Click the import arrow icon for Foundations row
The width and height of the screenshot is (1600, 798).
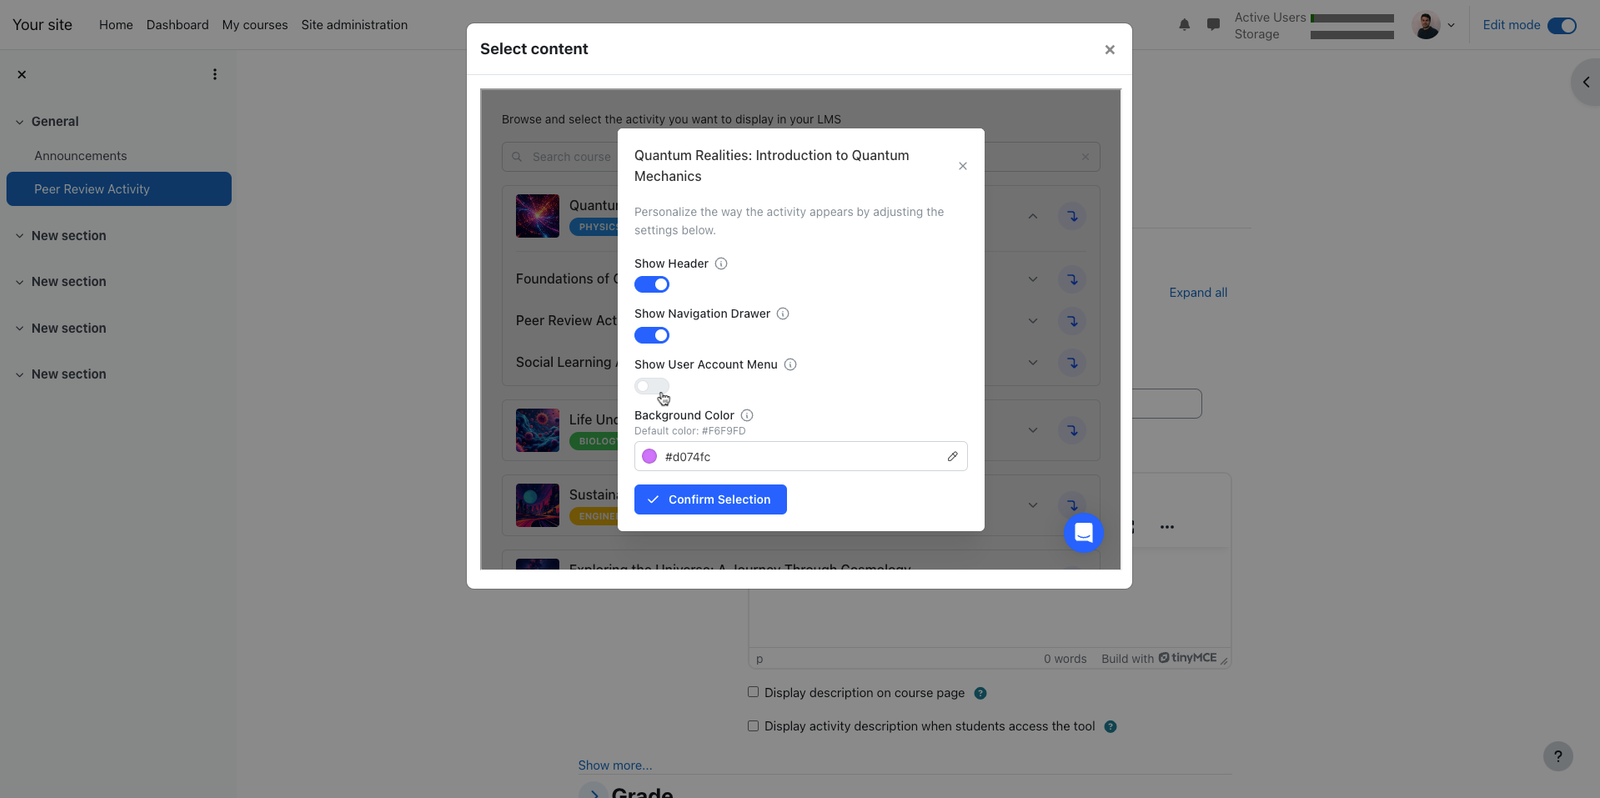click(1072, 279)
